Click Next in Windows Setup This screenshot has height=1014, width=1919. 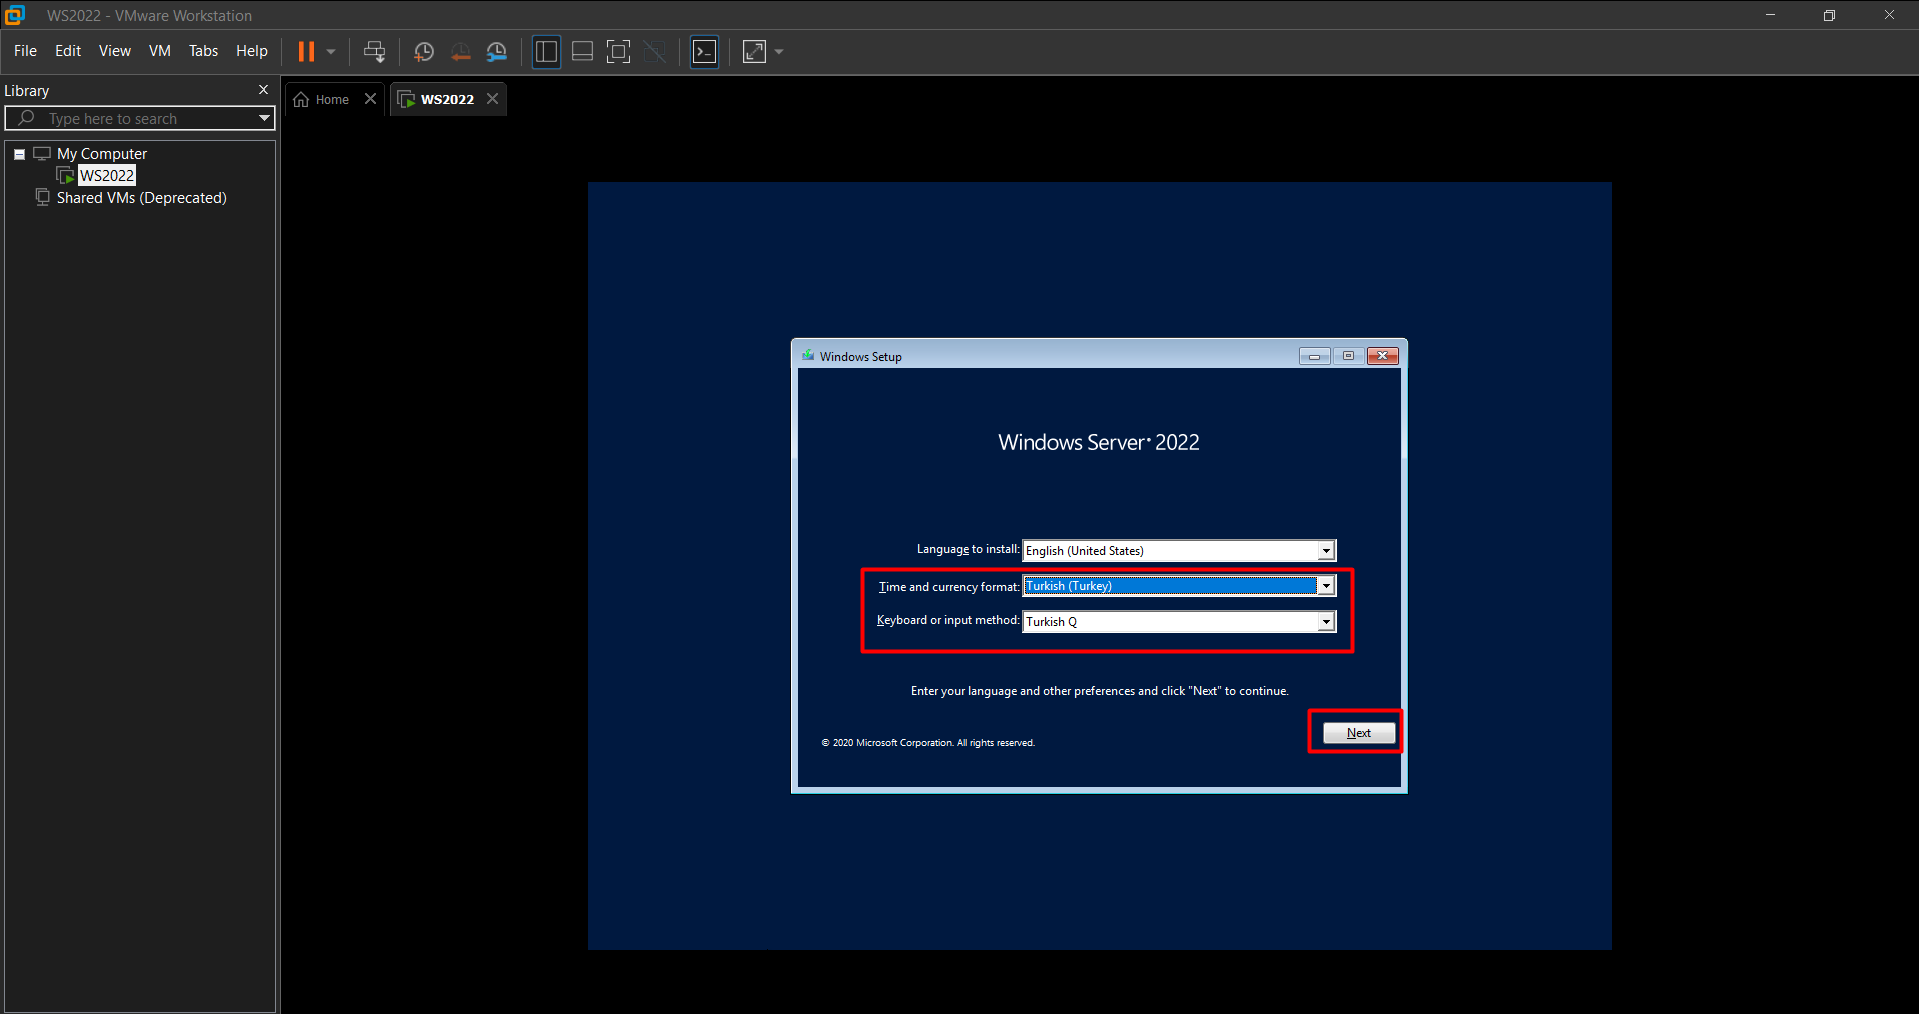(x=1359, y=733)
